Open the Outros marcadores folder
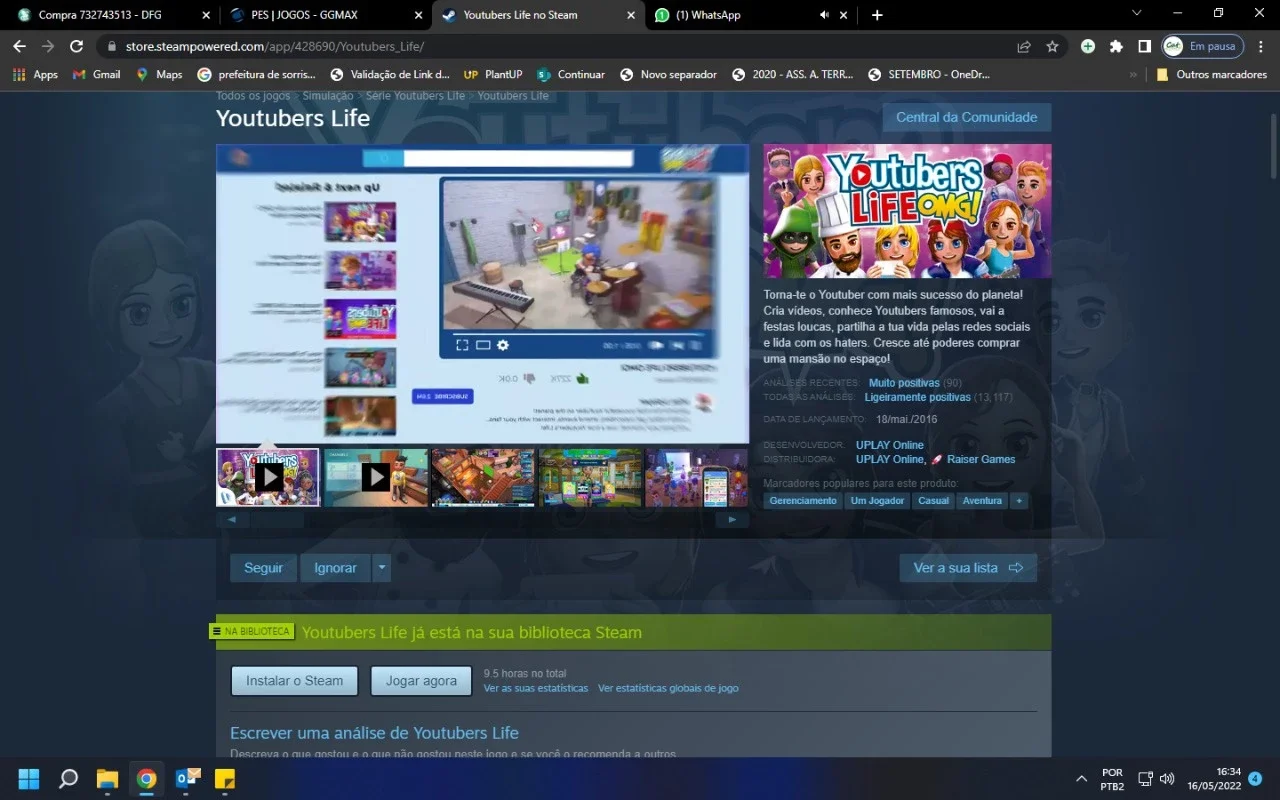 tap(1211, 74)
